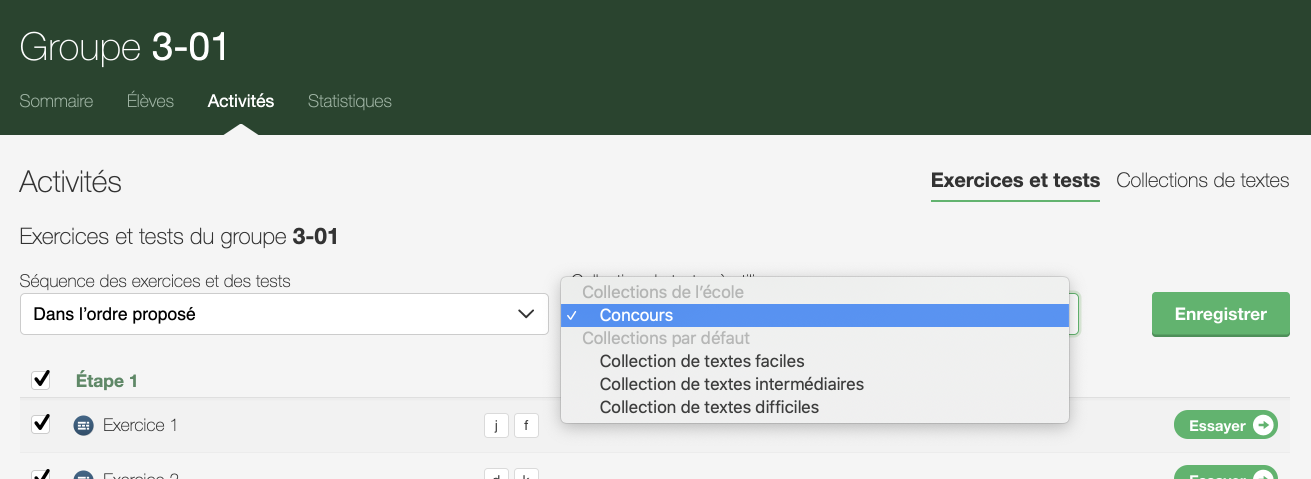Click the 'j' key badge
Viewport: 1311px width, 479px height.
pos(496,425)
